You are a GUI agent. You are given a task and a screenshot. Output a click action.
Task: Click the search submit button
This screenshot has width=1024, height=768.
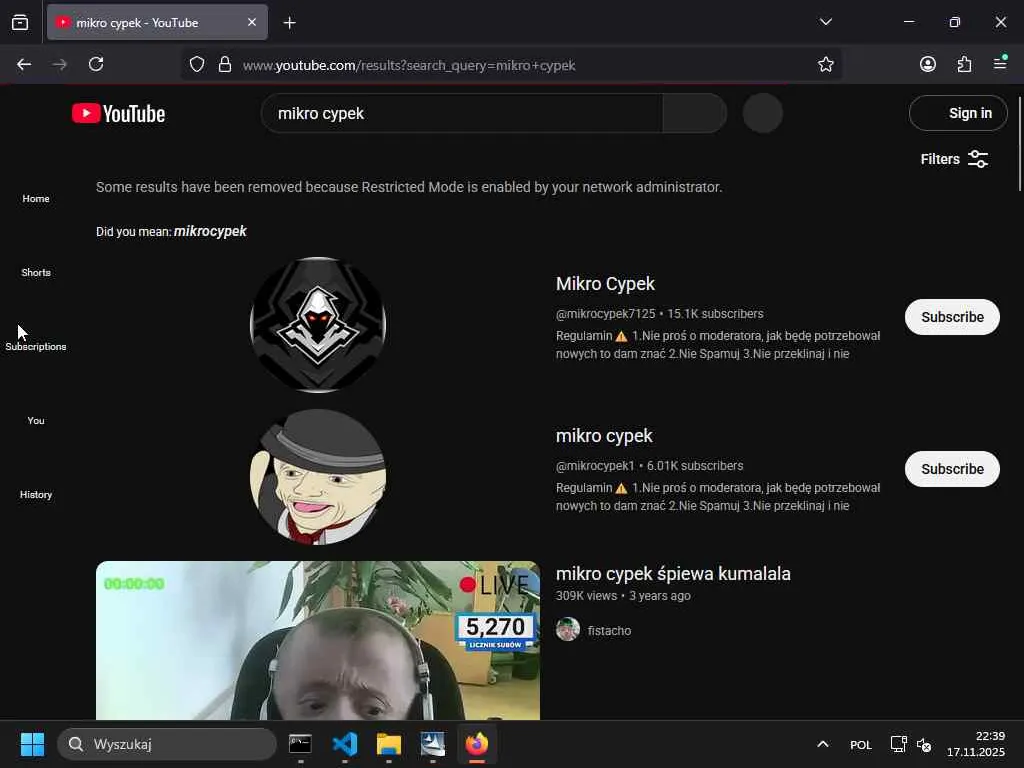point(694,114)
